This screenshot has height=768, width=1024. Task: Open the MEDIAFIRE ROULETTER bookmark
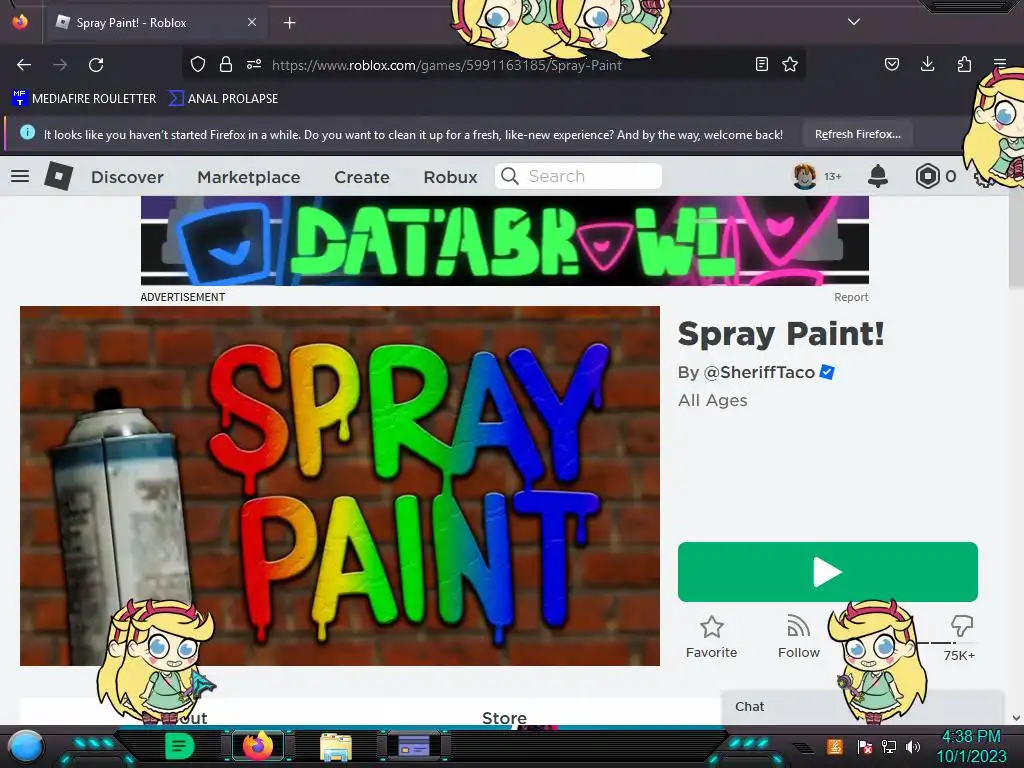click(x=84, y=99)
